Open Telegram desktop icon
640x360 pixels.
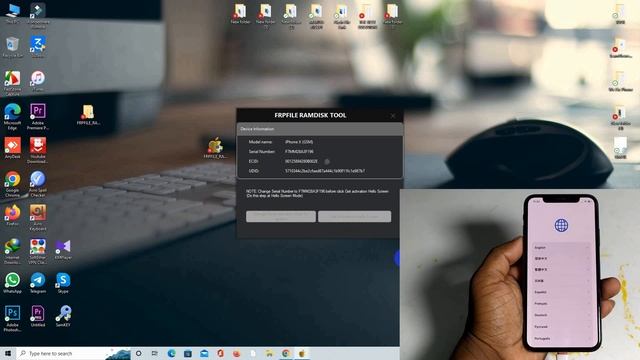tap(38, 282)
